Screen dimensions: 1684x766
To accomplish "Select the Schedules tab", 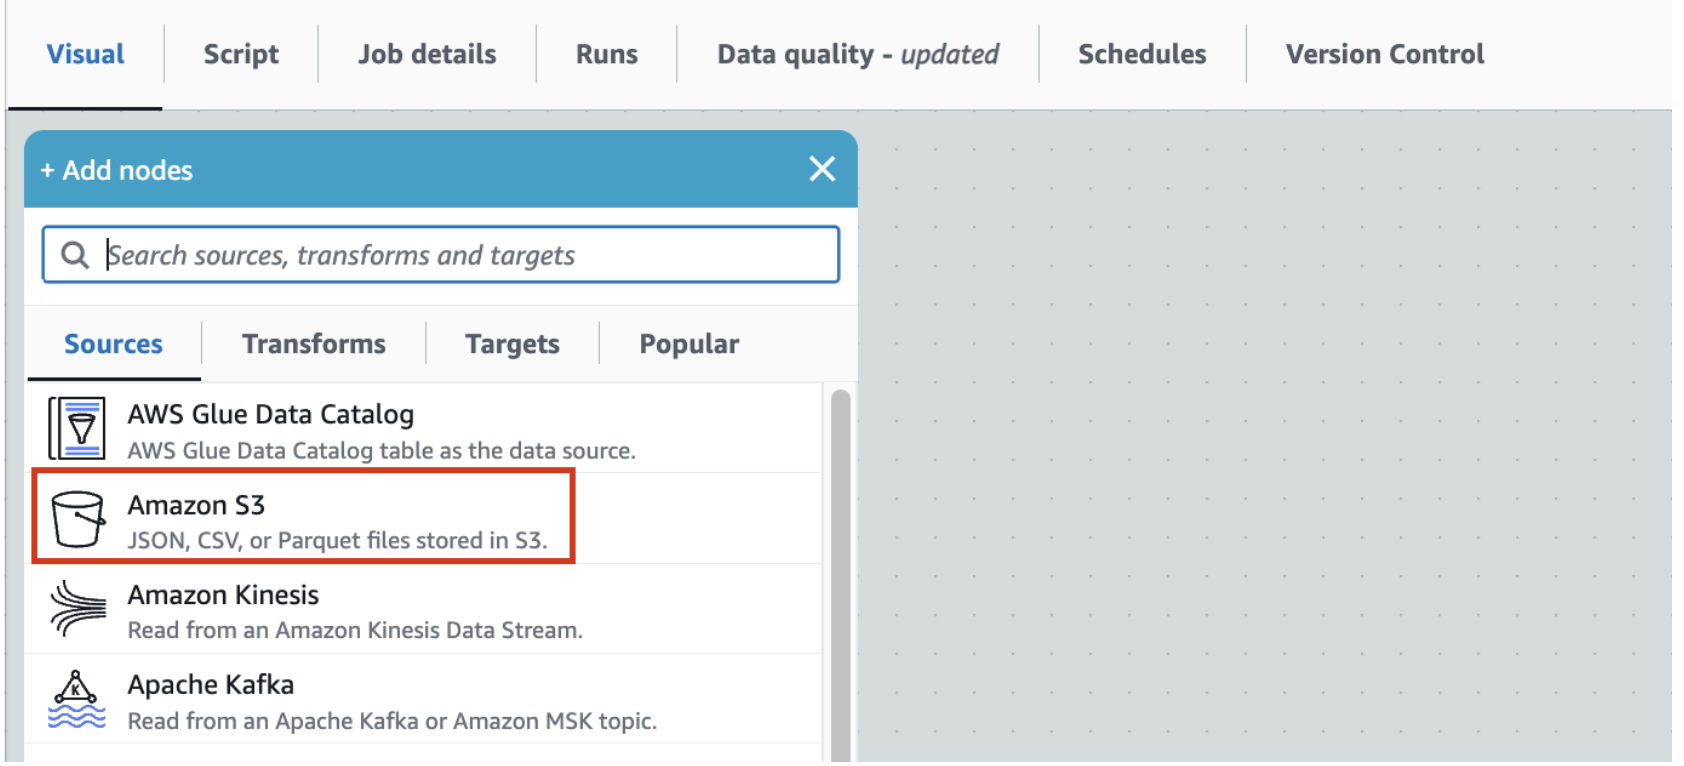I will pyautogui.click(x=1142, y=54).
